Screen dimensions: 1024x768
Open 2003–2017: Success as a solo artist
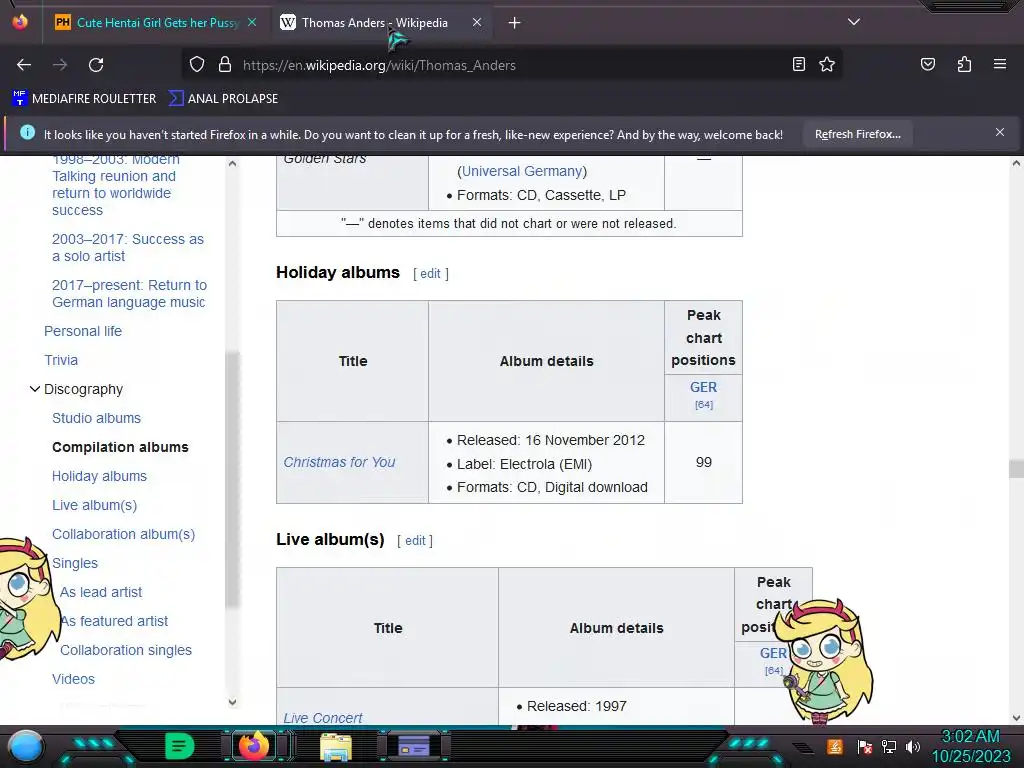tap(128, 248)
